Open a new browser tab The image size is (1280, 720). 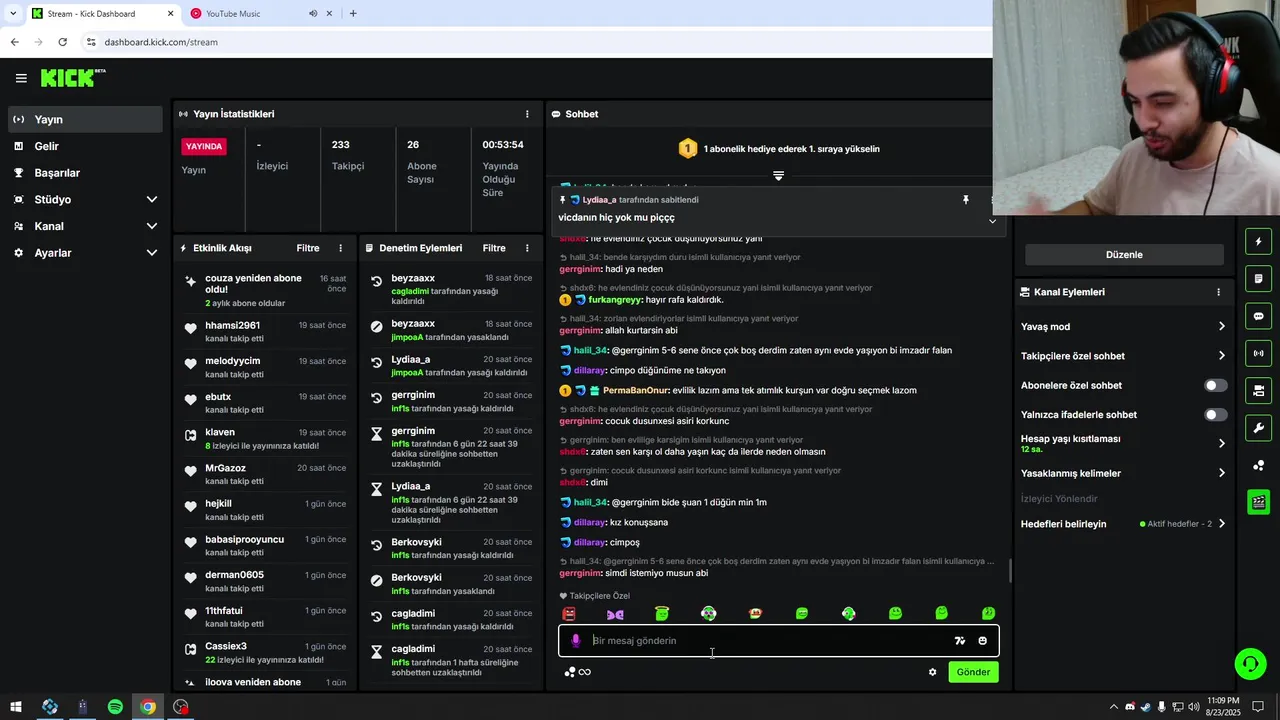click(353, 13)
